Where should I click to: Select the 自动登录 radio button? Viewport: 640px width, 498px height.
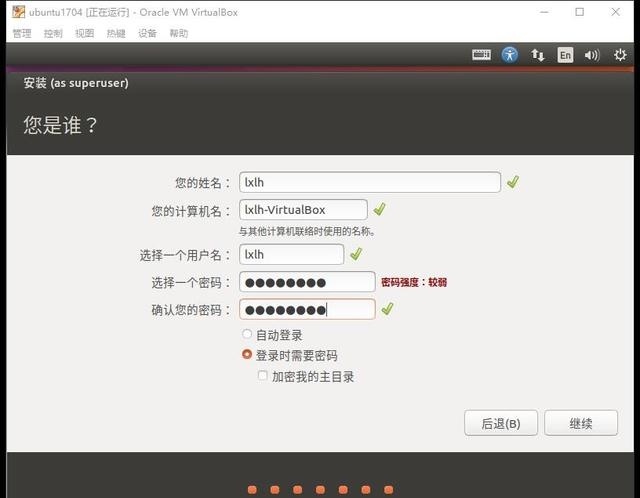click(247, 335)
